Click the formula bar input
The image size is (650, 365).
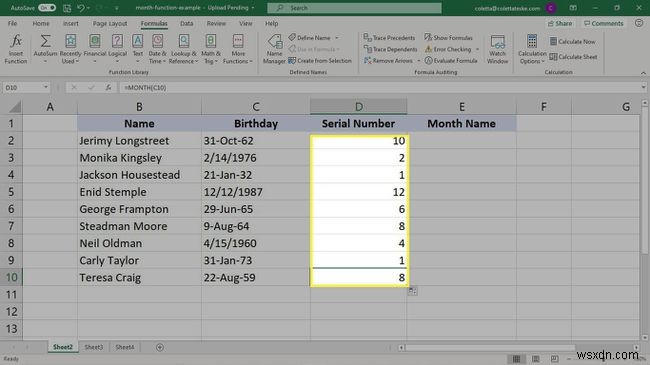pos(379,88)
